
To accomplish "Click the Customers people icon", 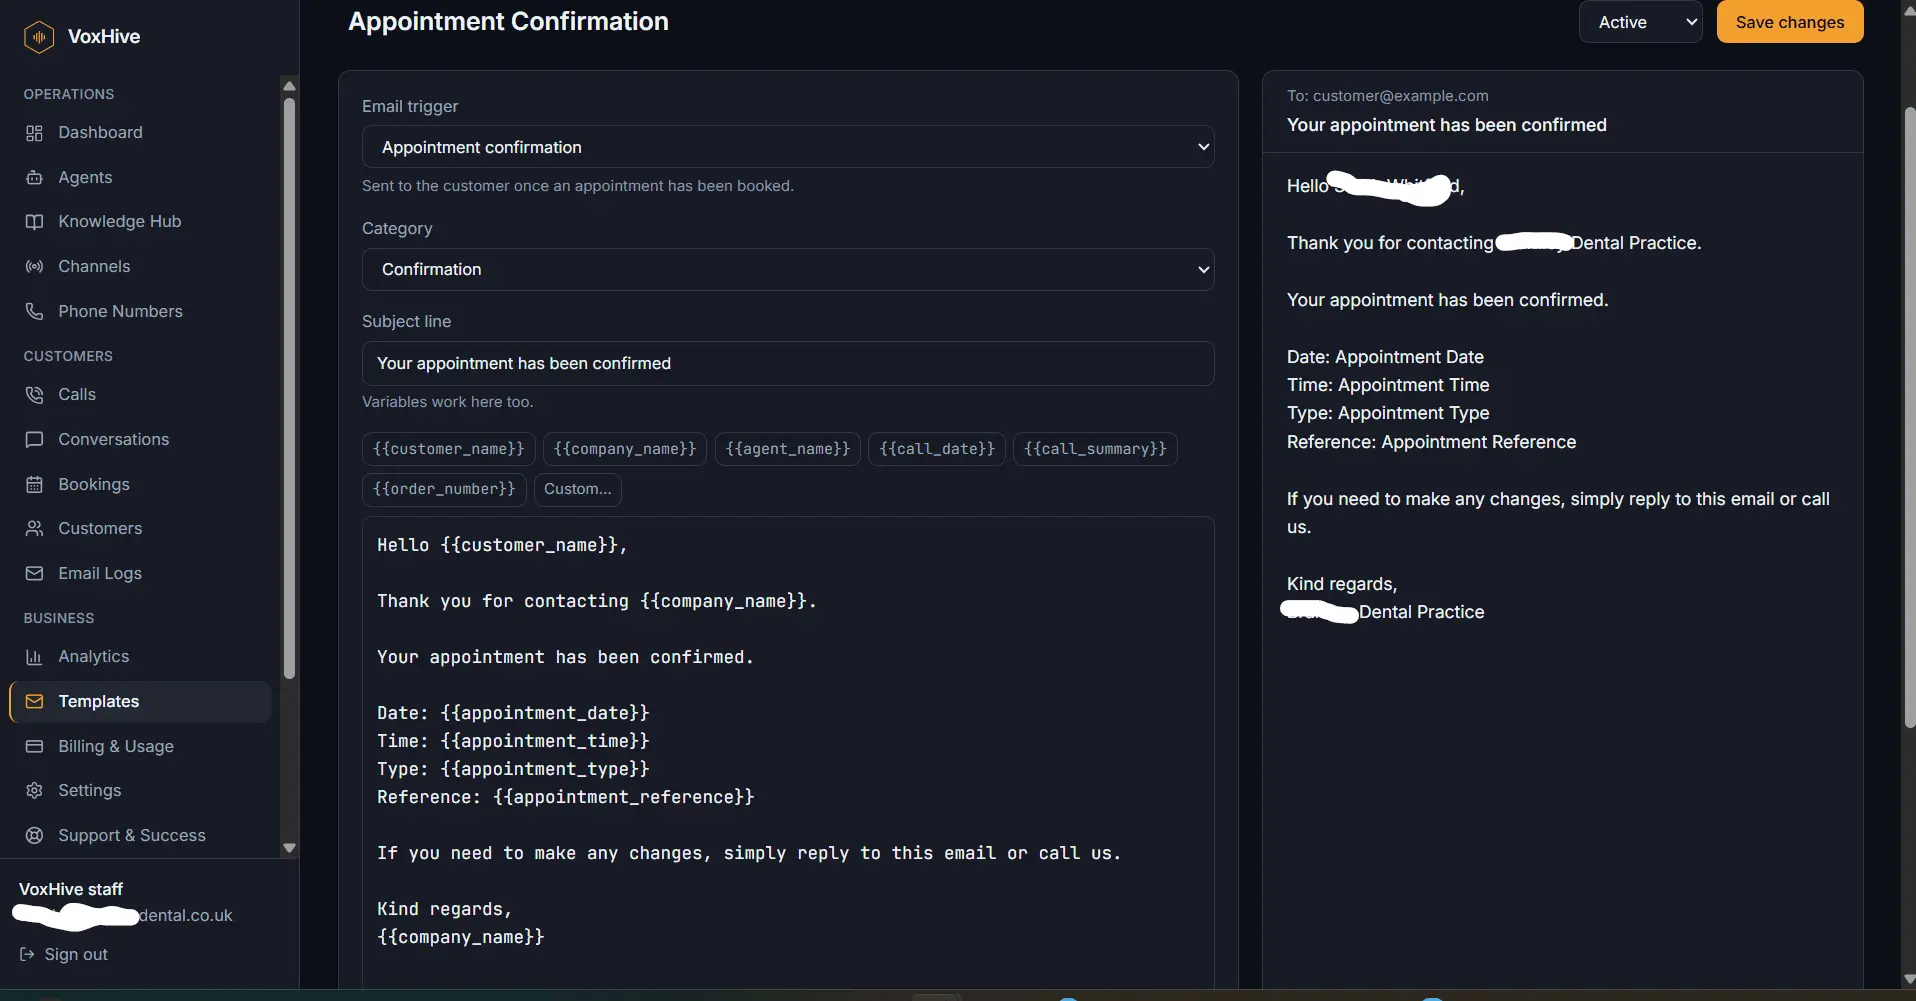I will pos(34,529).
